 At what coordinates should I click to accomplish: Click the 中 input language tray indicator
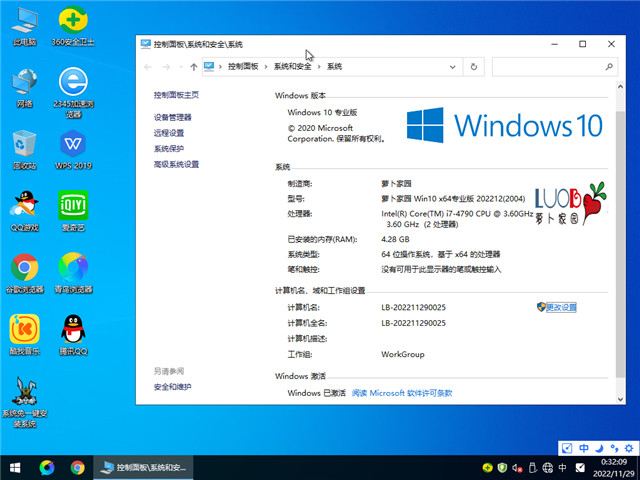562,468
